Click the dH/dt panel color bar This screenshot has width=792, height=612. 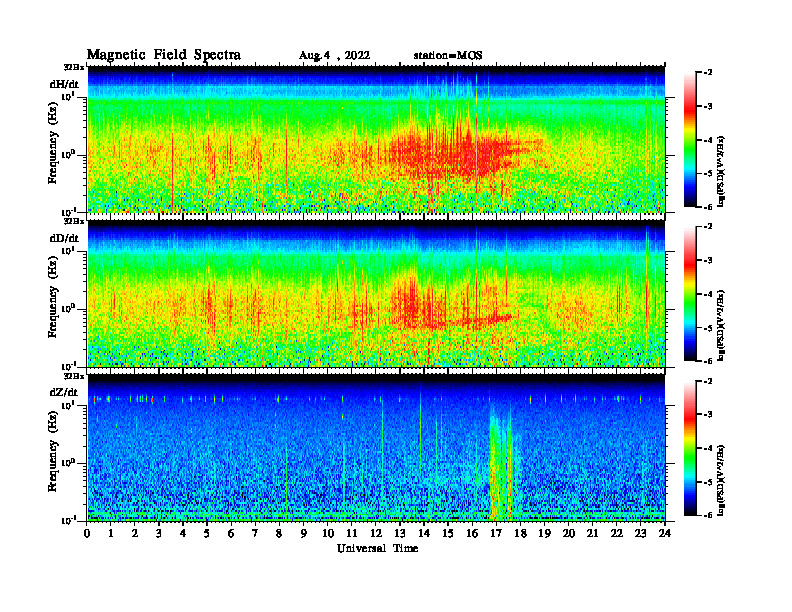(689, 140)
